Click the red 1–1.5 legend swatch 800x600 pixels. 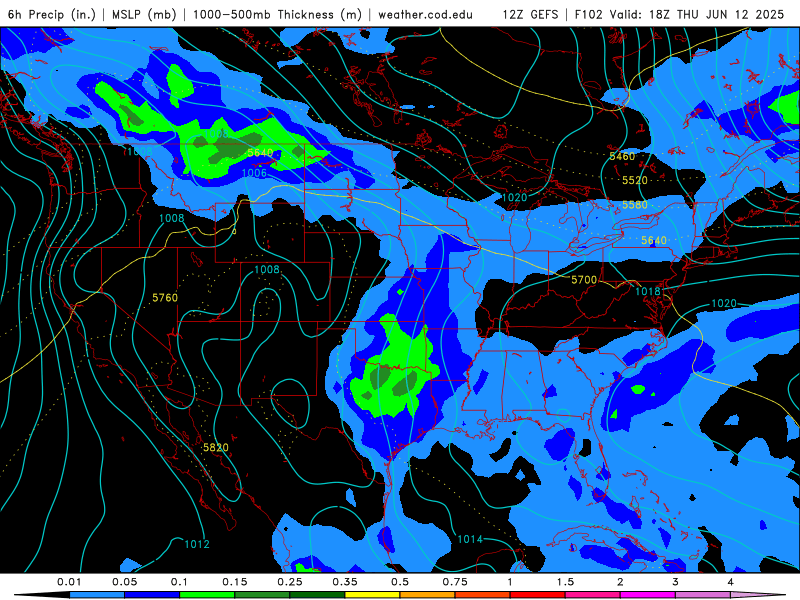[x=538, y=595]
